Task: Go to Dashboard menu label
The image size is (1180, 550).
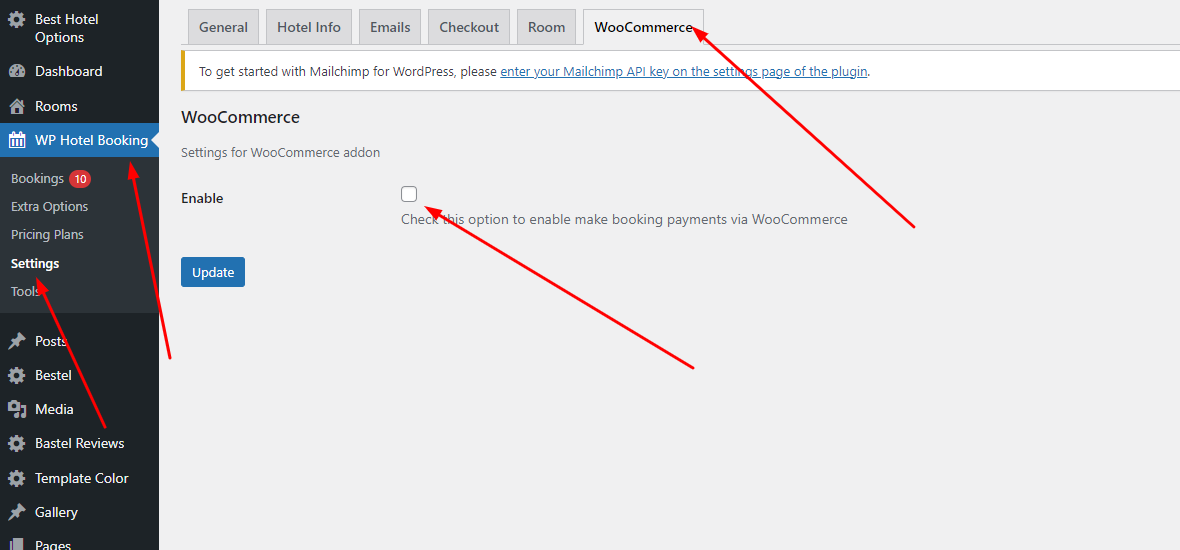Action: tap(68, 71)
